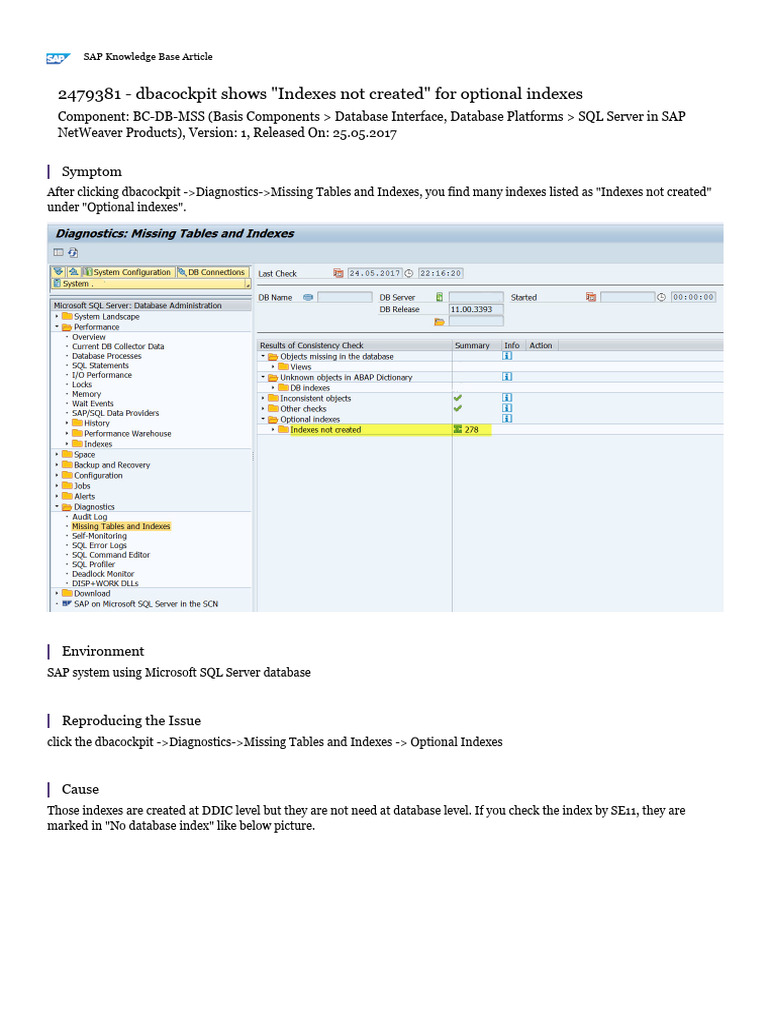The width and height of the screenshot is (768, 1024).
Task: Expand the Backup and Recovery folder
Action: [57, 465]
